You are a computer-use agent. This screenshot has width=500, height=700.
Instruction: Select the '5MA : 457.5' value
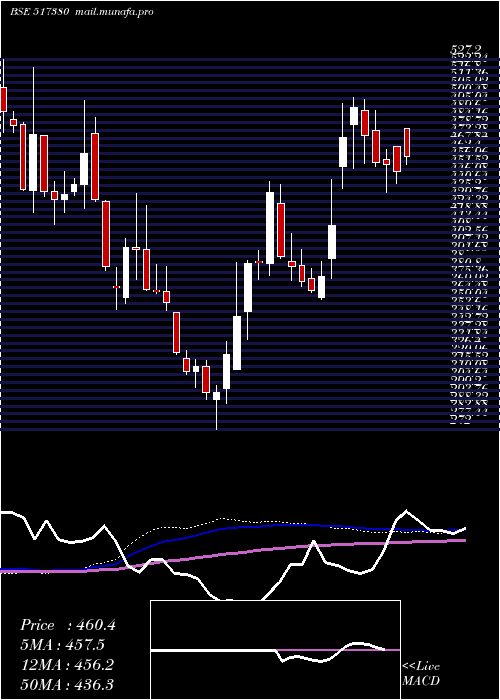point(64,645)
